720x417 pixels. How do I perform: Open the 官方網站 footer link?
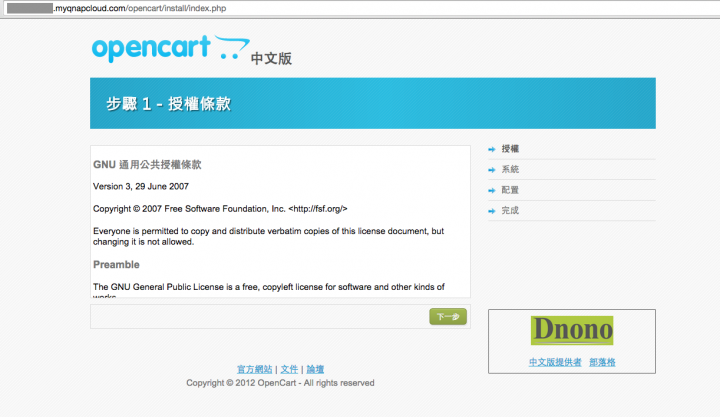[x=254, y=369]
